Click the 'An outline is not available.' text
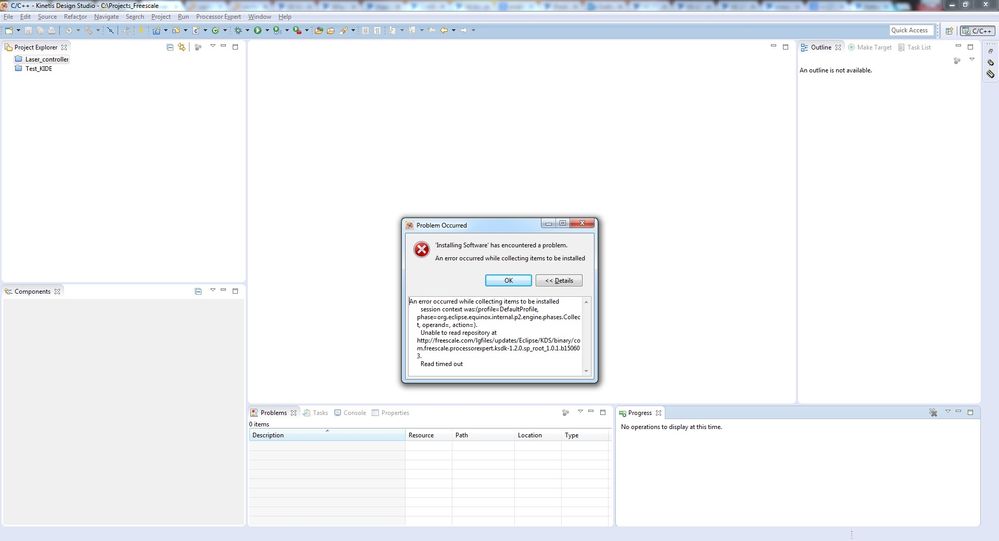This screenshot has height=541, width=999. point(835,70)
